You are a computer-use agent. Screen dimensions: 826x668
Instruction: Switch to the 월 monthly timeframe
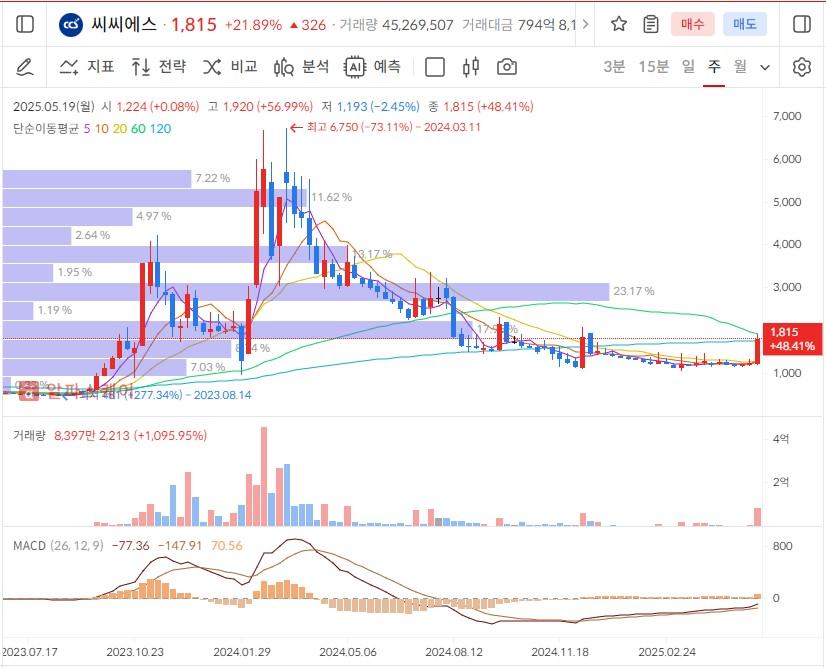point(740,67)
